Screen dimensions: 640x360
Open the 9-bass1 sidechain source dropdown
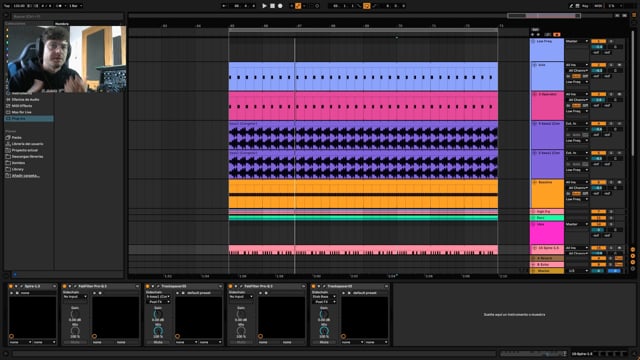[x=158, y=297]
